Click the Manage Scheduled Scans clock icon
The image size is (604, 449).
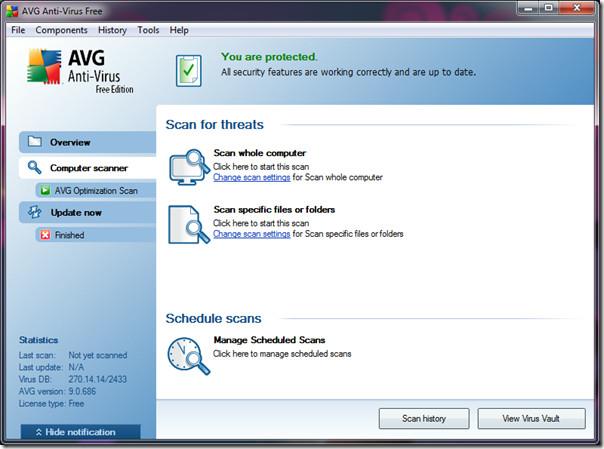(x=189, y=356)
